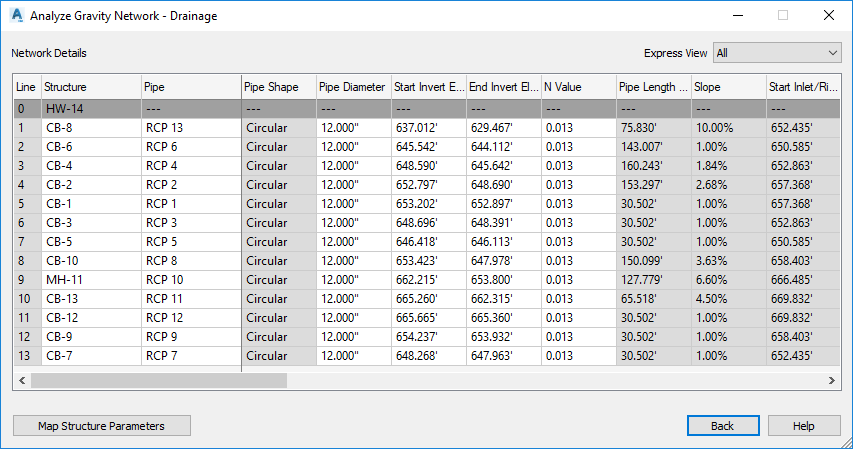Click pipe cell RCP 9

coord(191,337)
